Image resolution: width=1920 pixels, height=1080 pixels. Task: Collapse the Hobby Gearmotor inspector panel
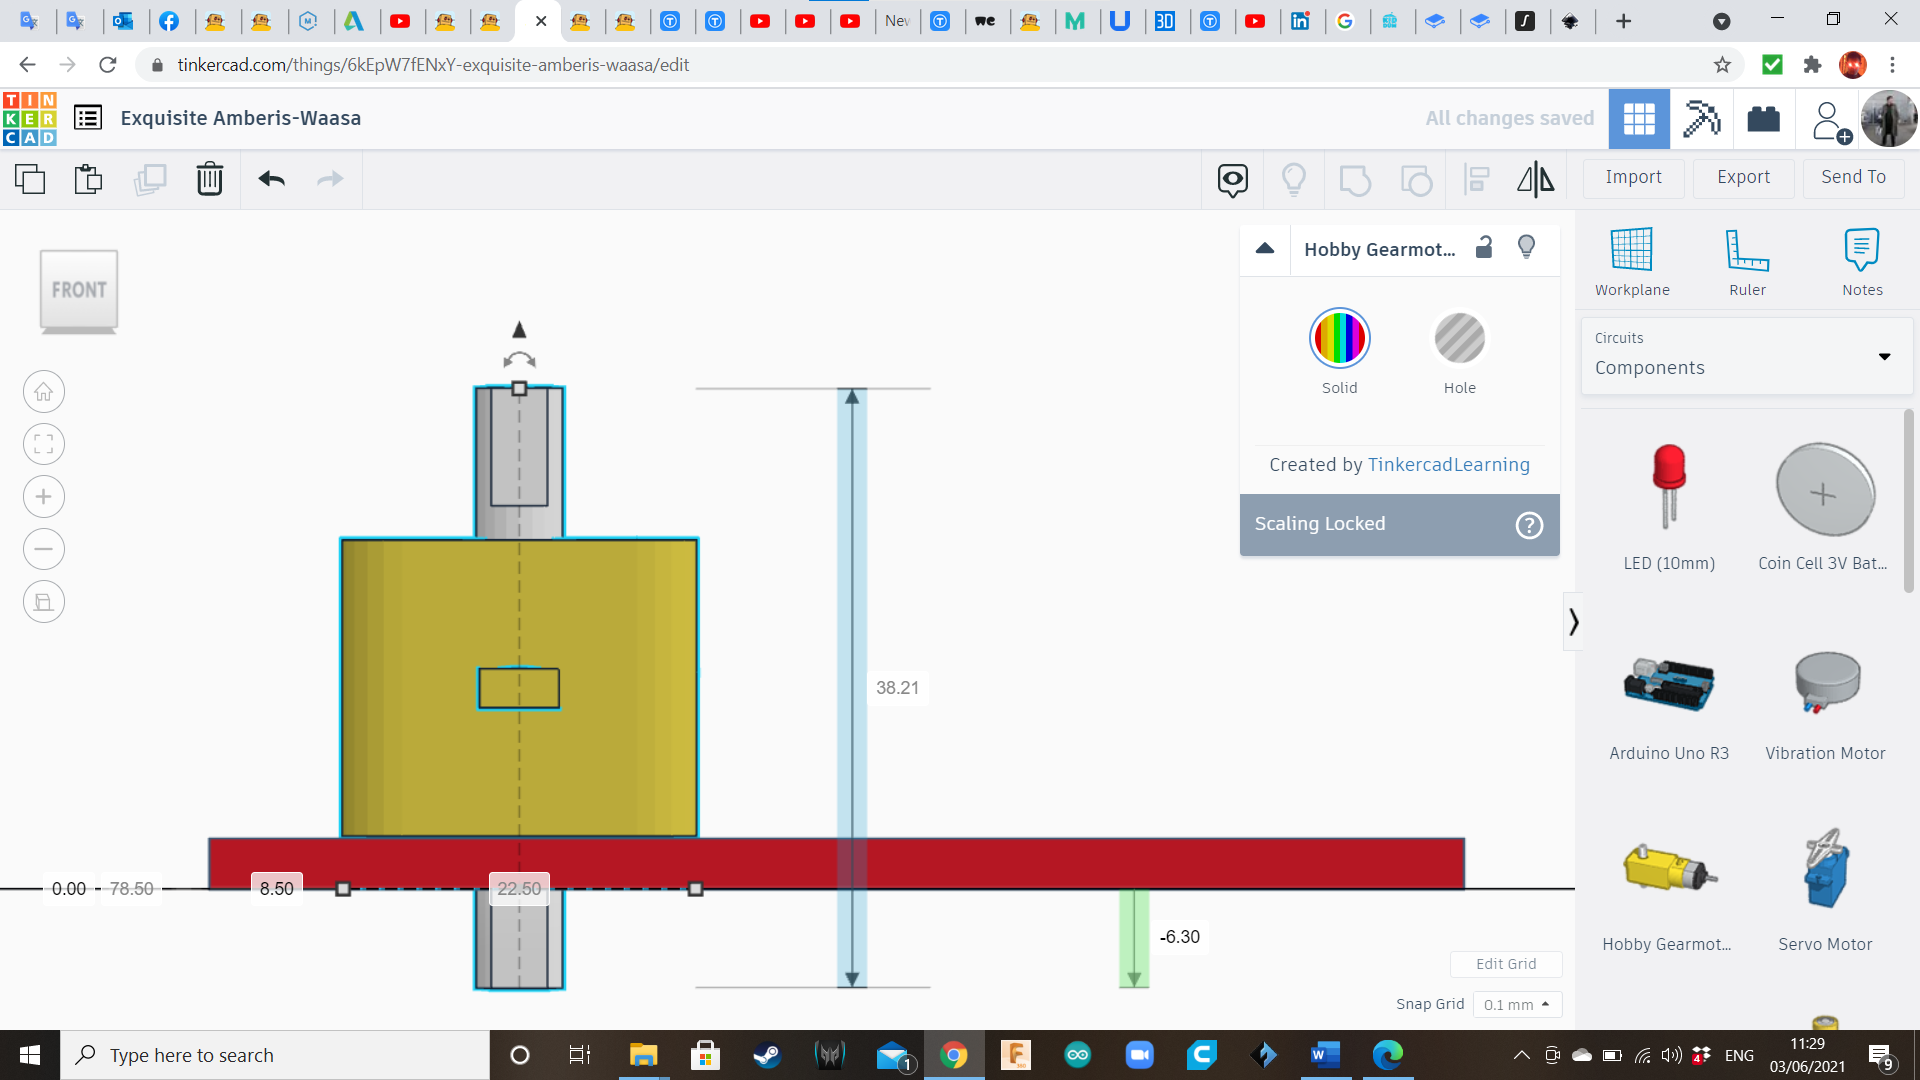(1265, 249)
